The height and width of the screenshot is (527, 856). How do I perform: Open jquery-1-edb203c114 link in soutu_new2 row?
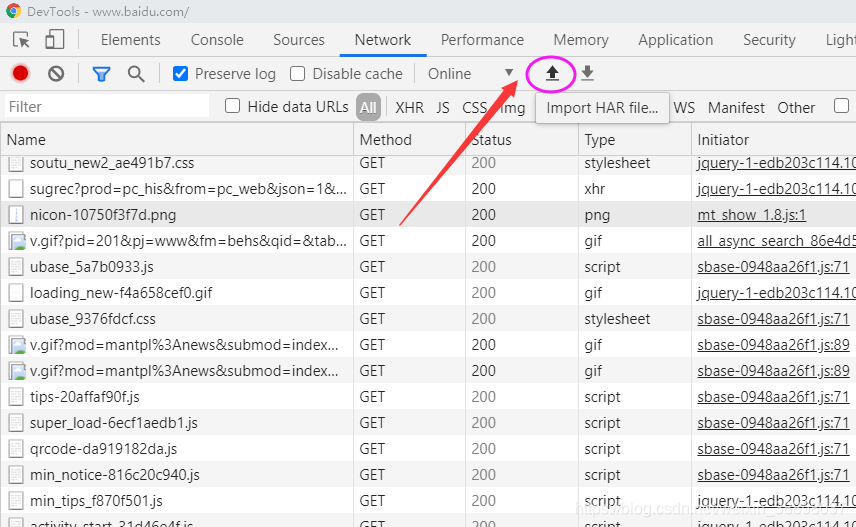(776, 163)
